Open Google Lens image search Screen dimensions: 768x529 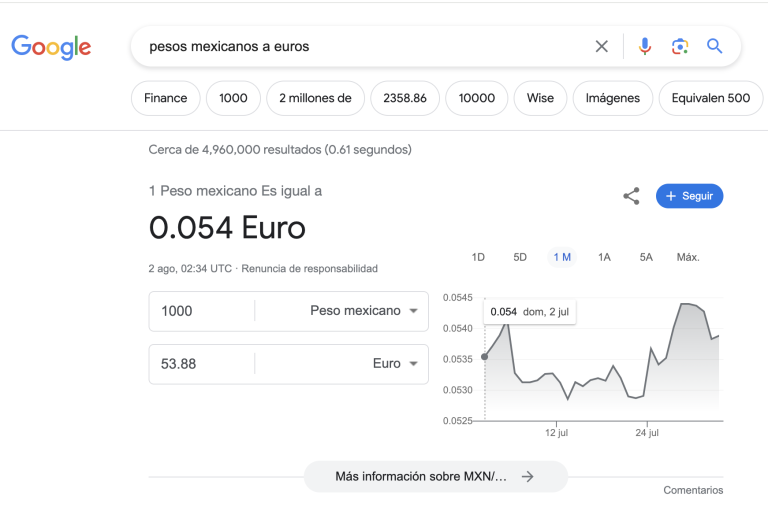(x=680, y=46)
